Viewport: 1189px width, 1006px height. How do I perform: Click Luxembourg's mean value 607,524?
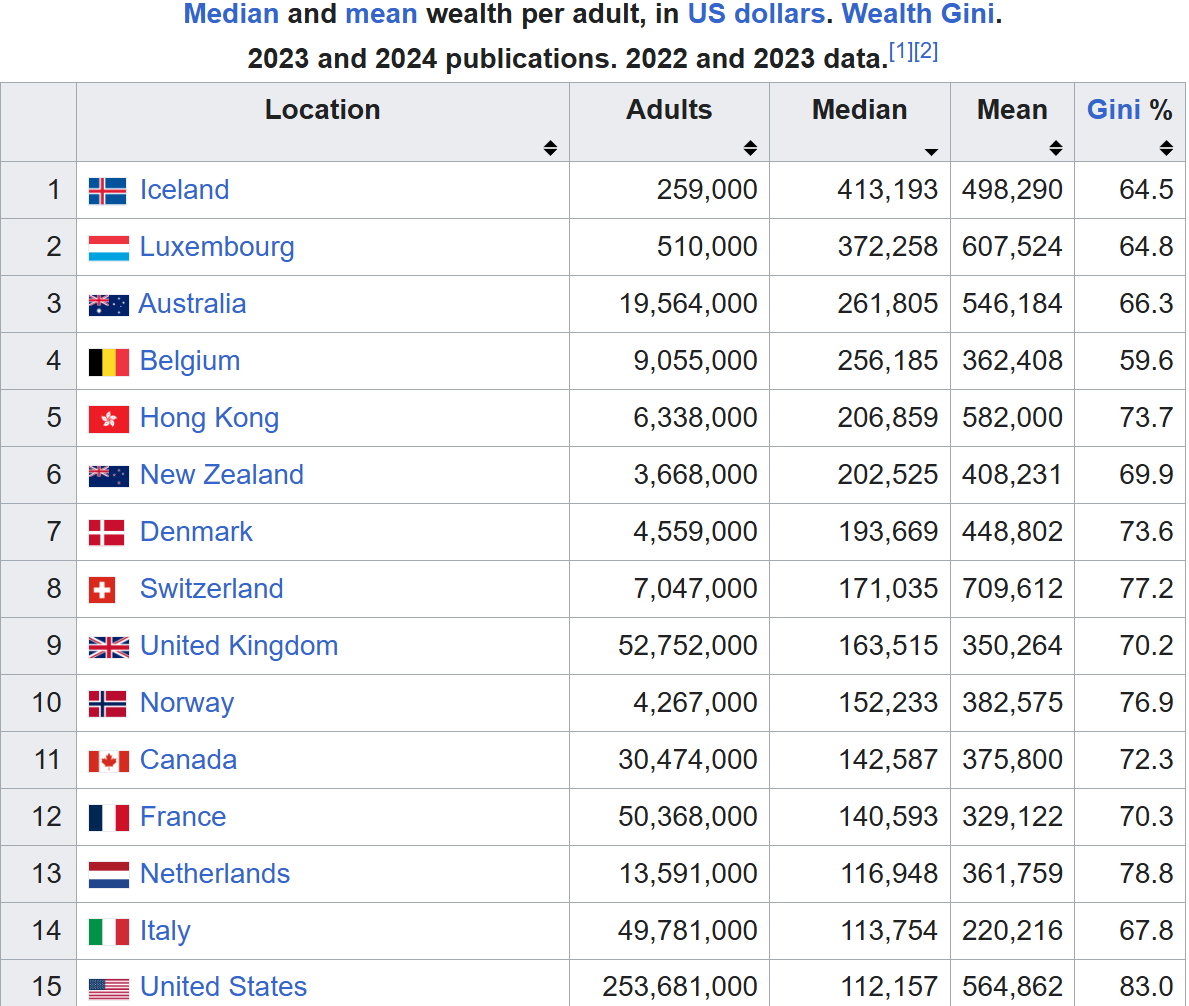pyautogui.click(x=1012, y=247)
